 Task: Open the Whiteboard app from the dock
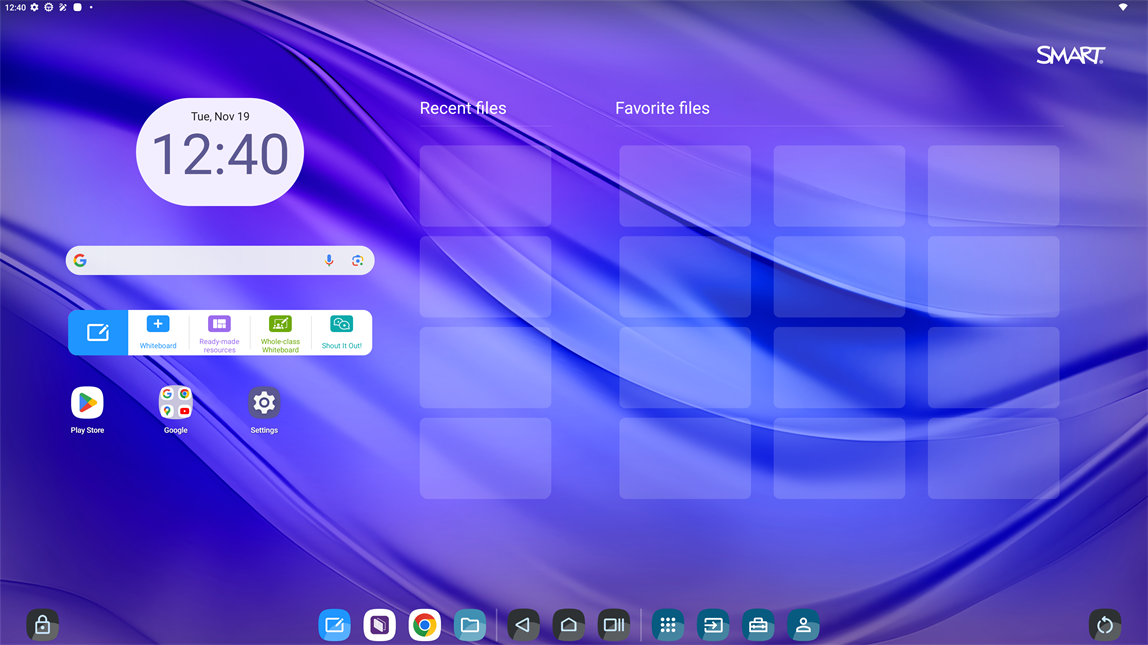334,625
